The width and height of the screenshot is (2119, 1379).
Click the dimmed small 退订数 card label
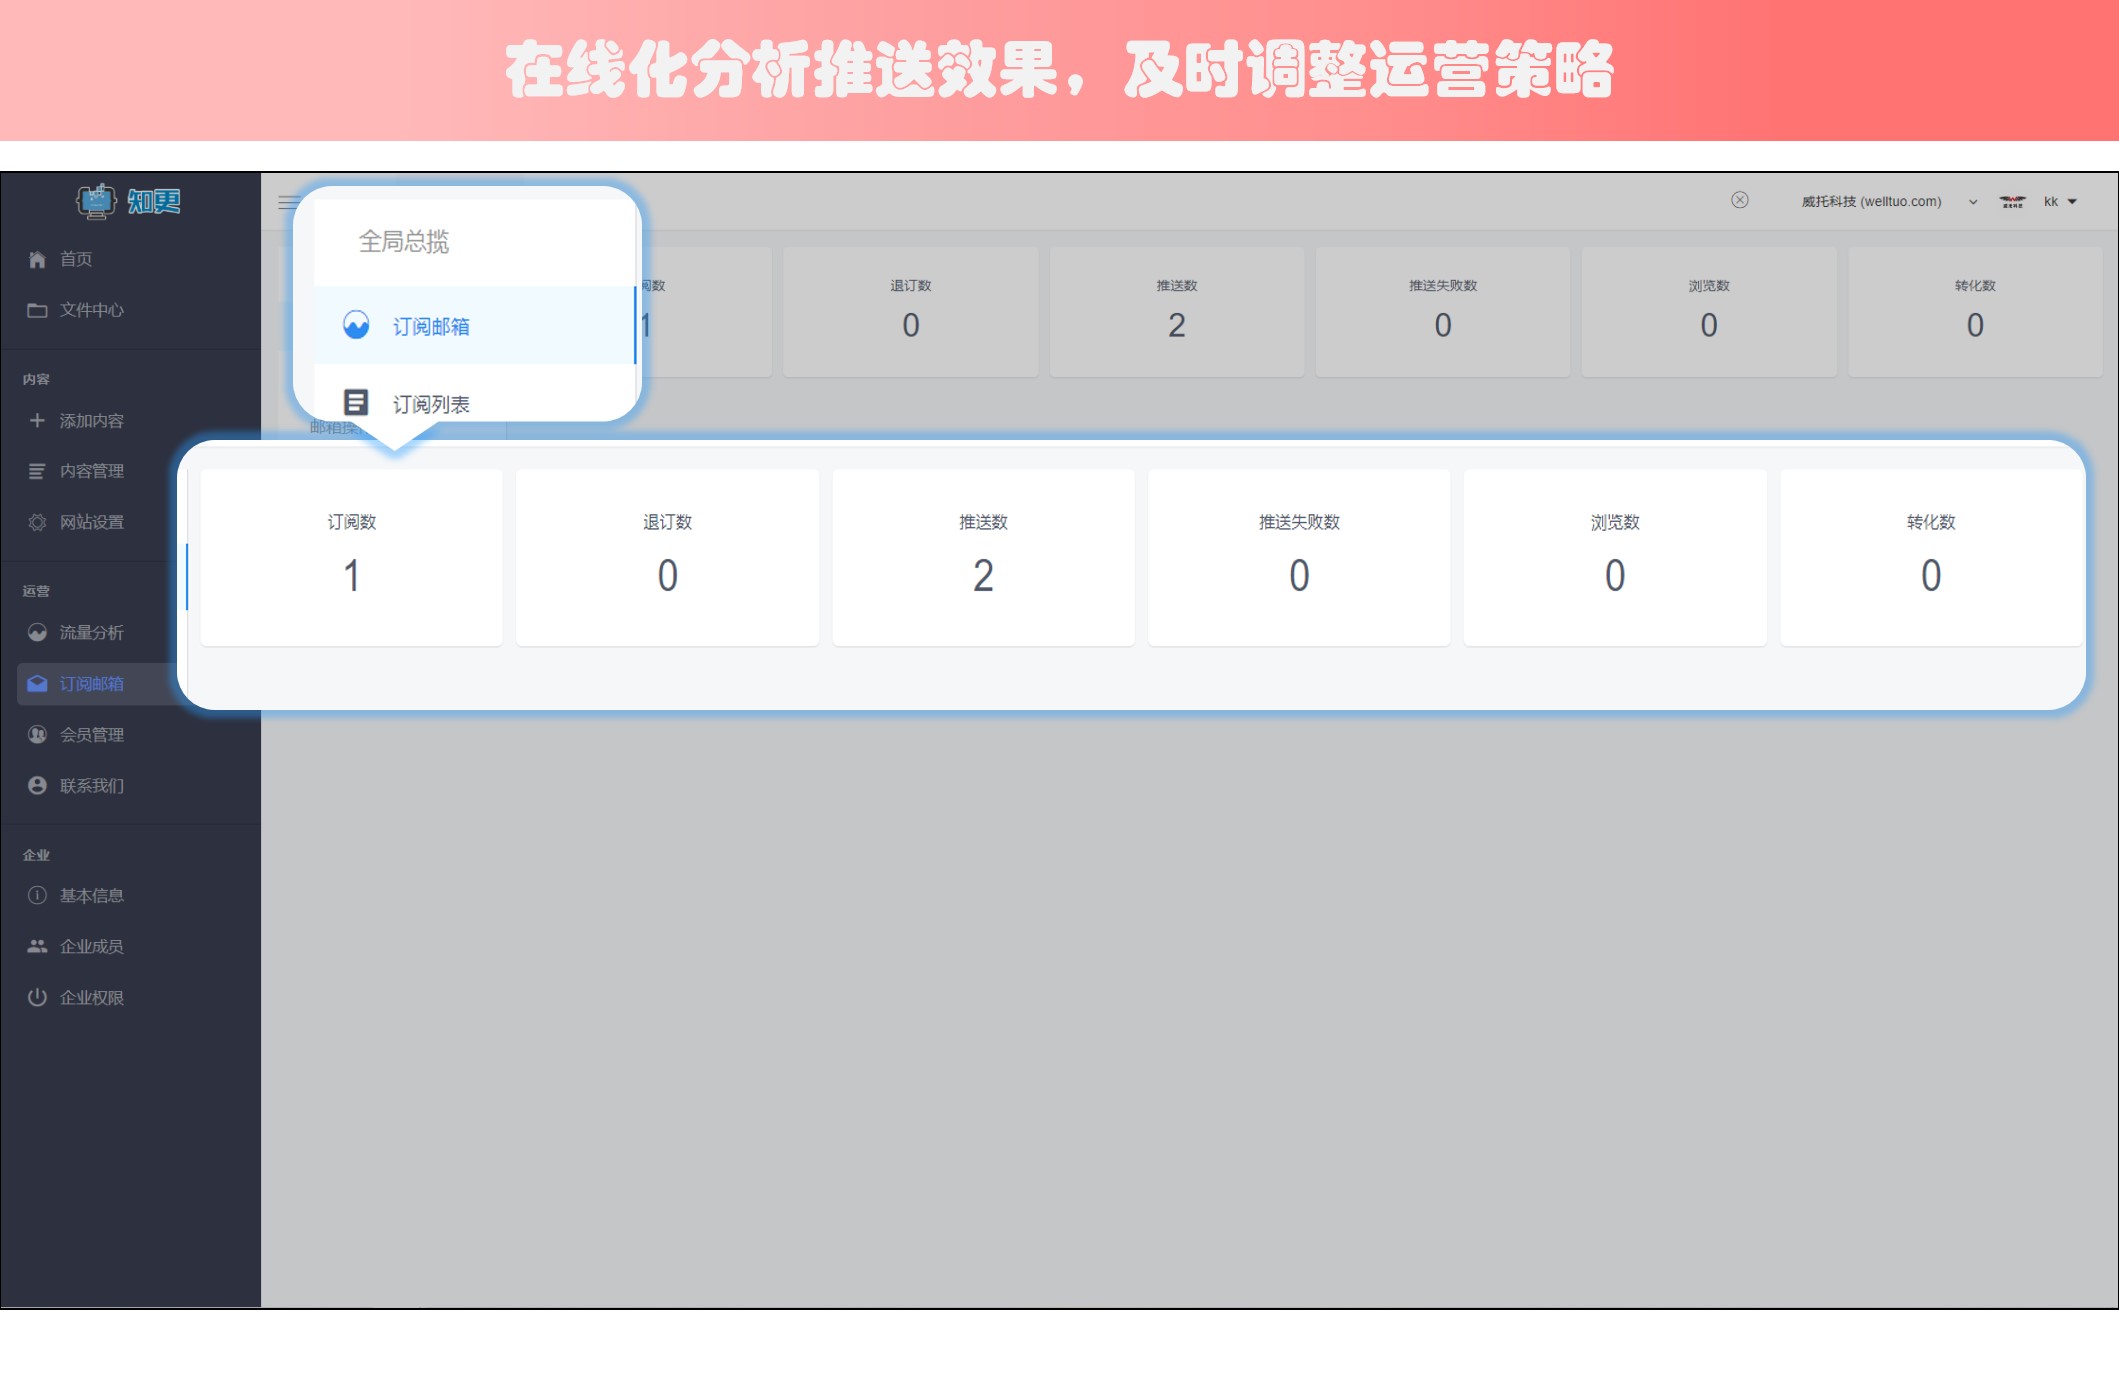[911, 285]
